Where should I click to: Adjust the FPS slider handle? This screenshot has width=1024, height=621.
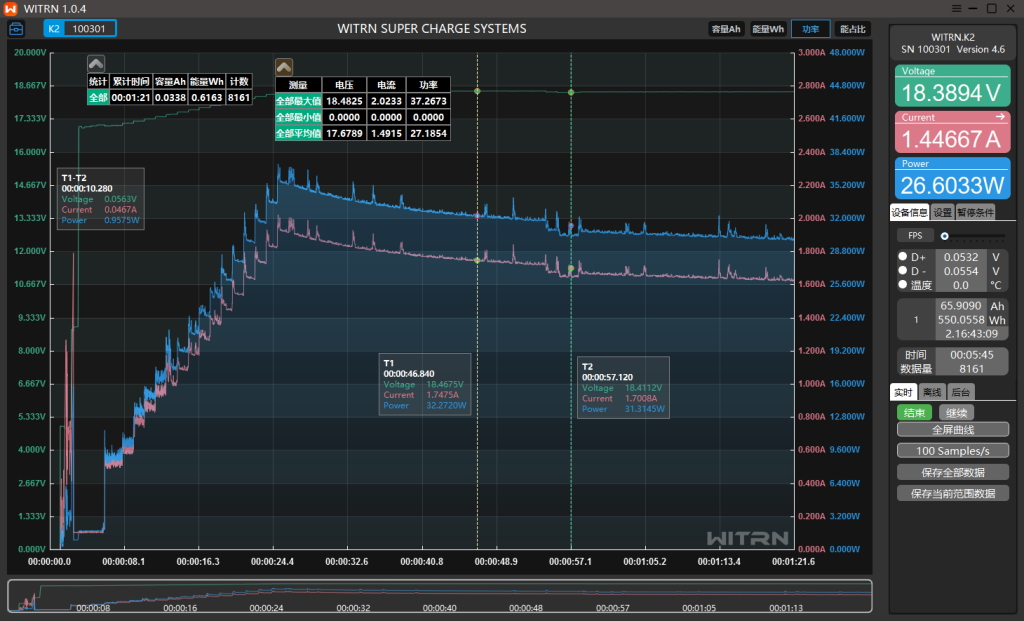(x=944, y=235)
